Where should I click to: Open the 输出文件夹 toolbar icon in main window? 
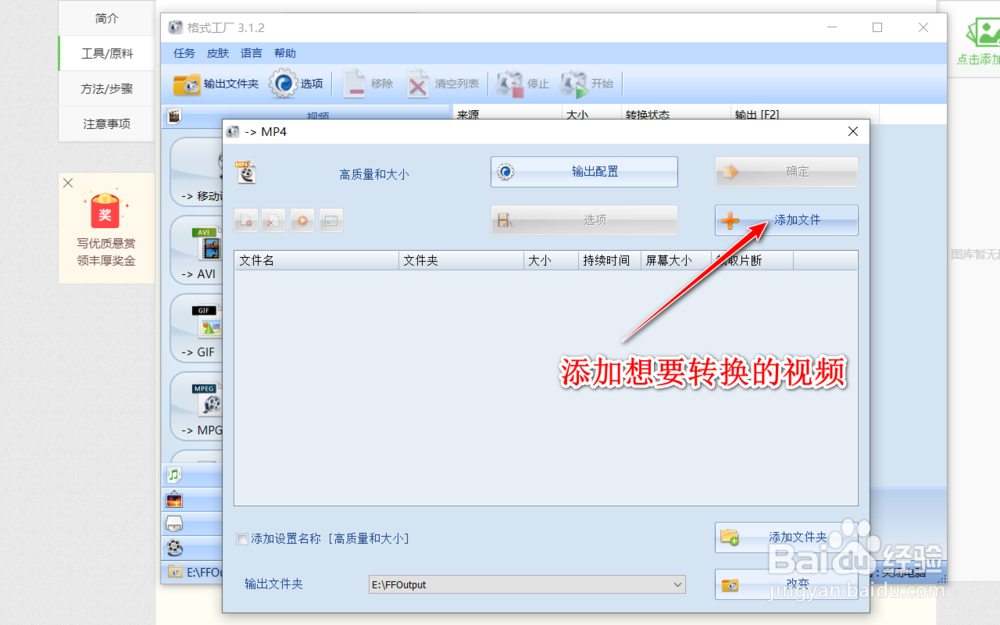[186, 84]
